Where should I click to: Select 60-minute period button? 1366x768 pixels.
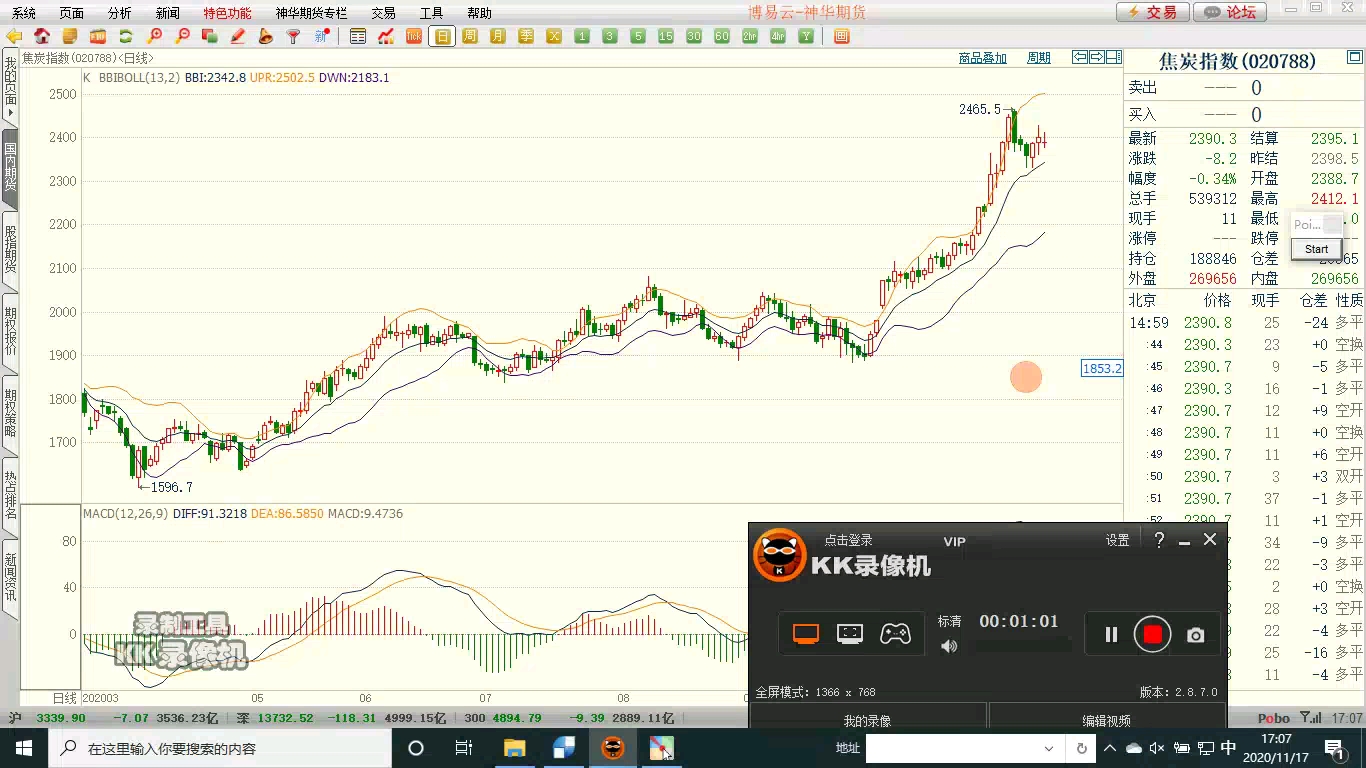[722, 36]
